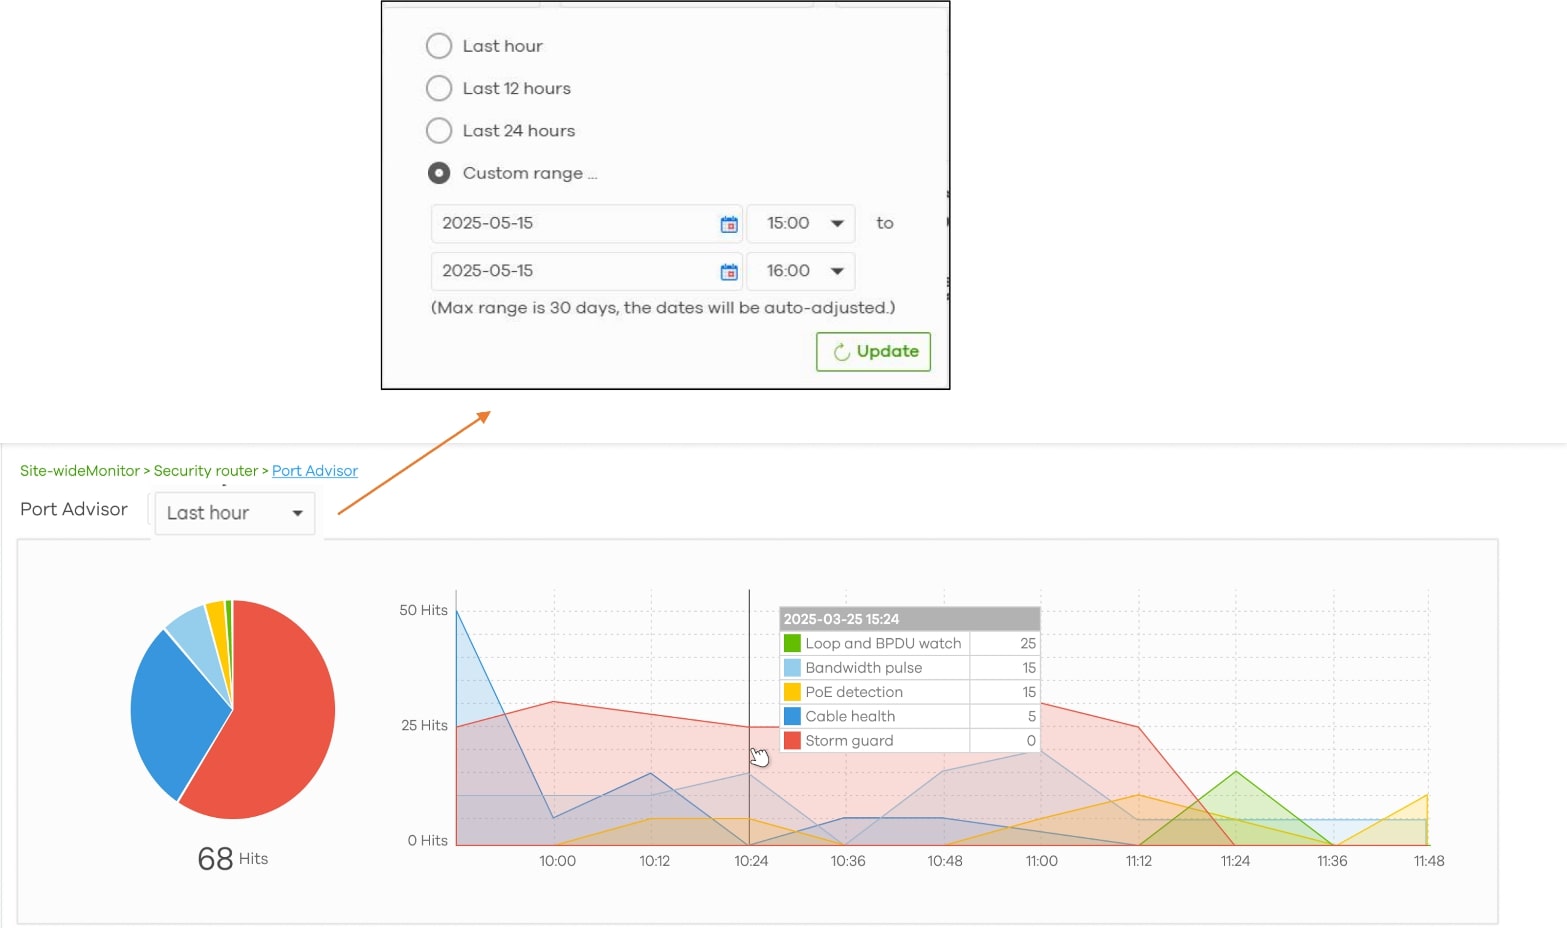
Task: Click the 50 Hits axis label
Action: coord(423,610)
